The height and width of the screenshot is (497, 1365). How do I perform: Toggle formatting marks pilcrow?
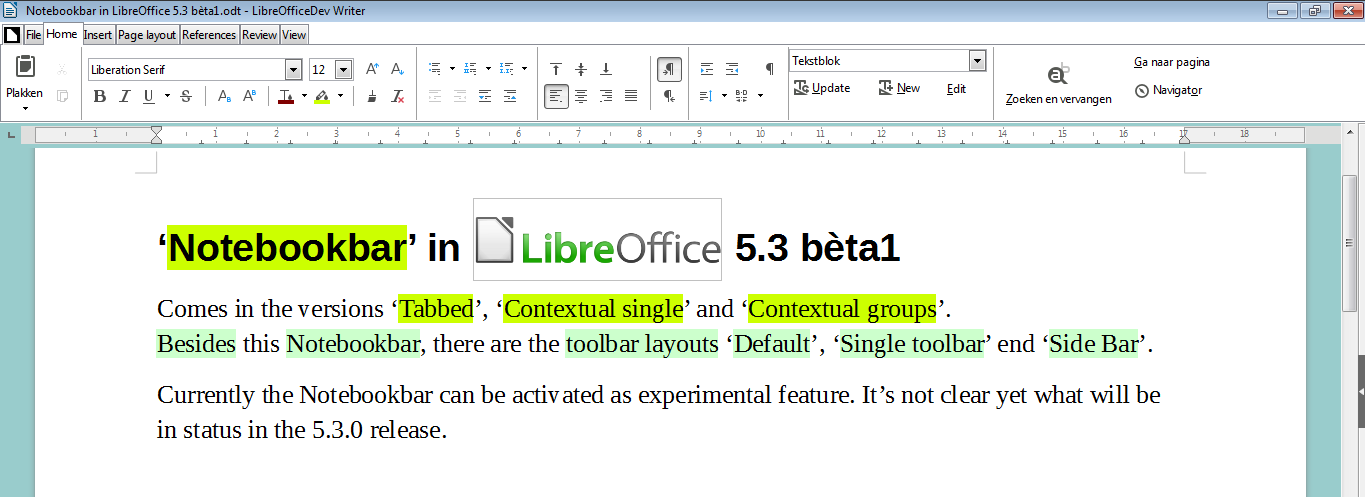click(769, 69)
